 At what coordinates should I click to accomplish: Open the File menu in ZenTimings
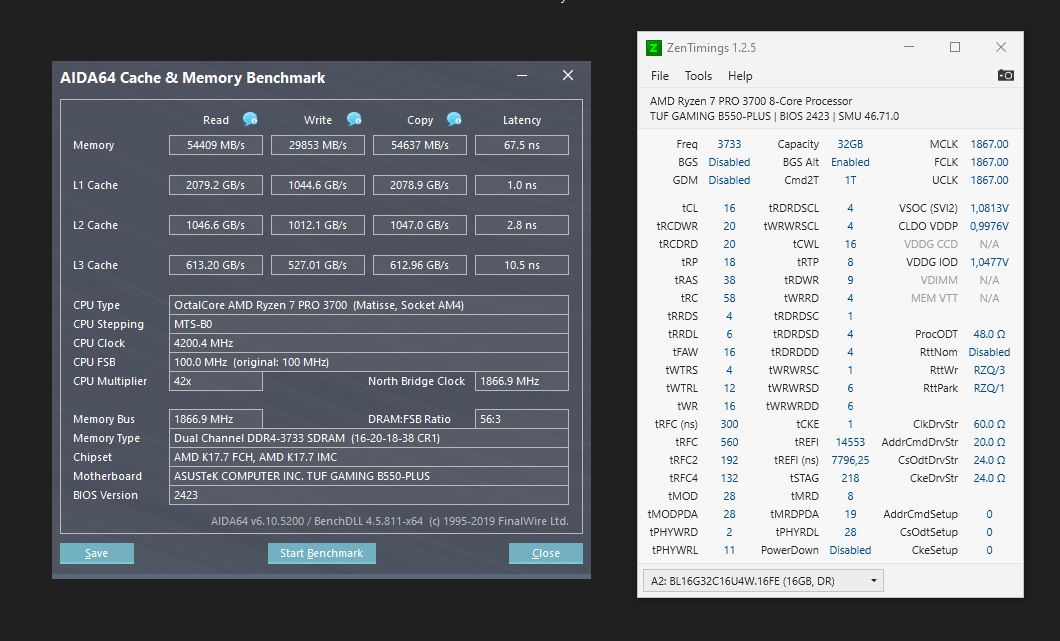tap(660, 76)
